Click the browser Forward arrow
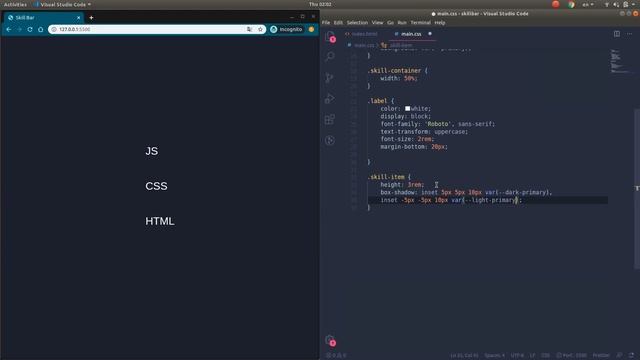Image resolution: width=640 pixels, height=360 pixels. (19, 29)
